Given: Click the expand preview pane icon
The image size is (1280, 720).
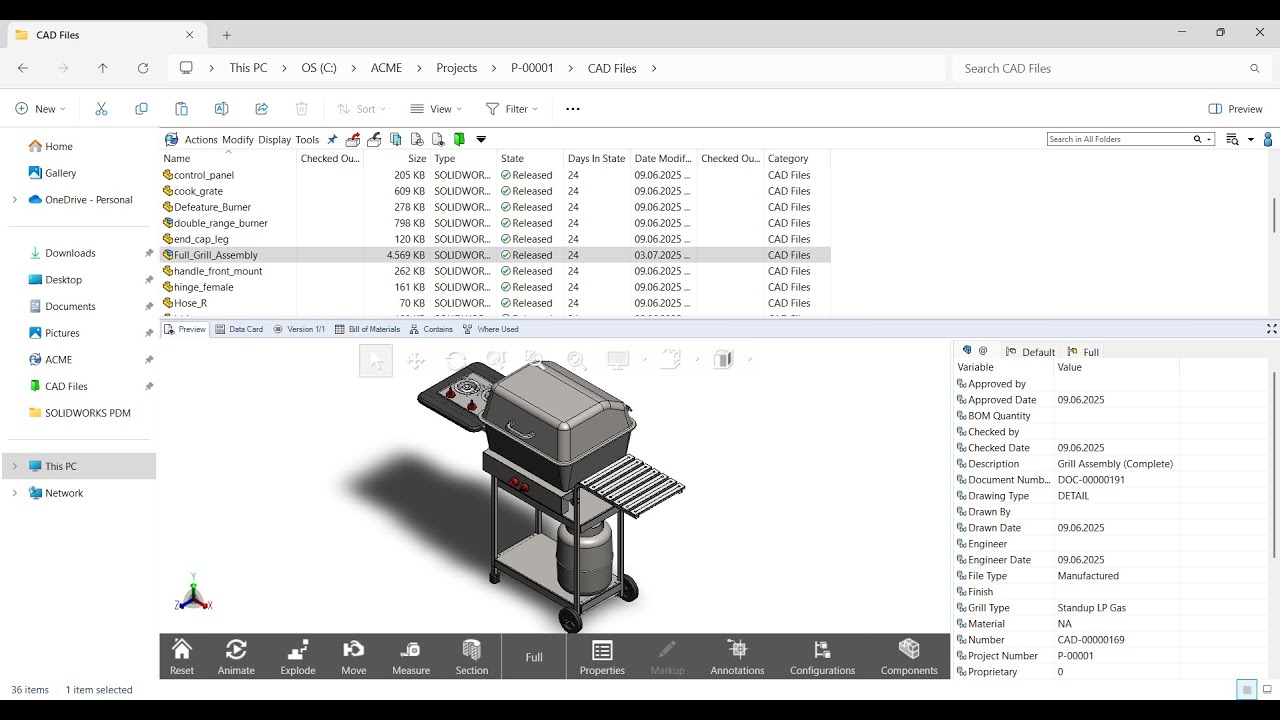Looking at the screenshot, I should pyautogui.click(x=1272, y=329).
